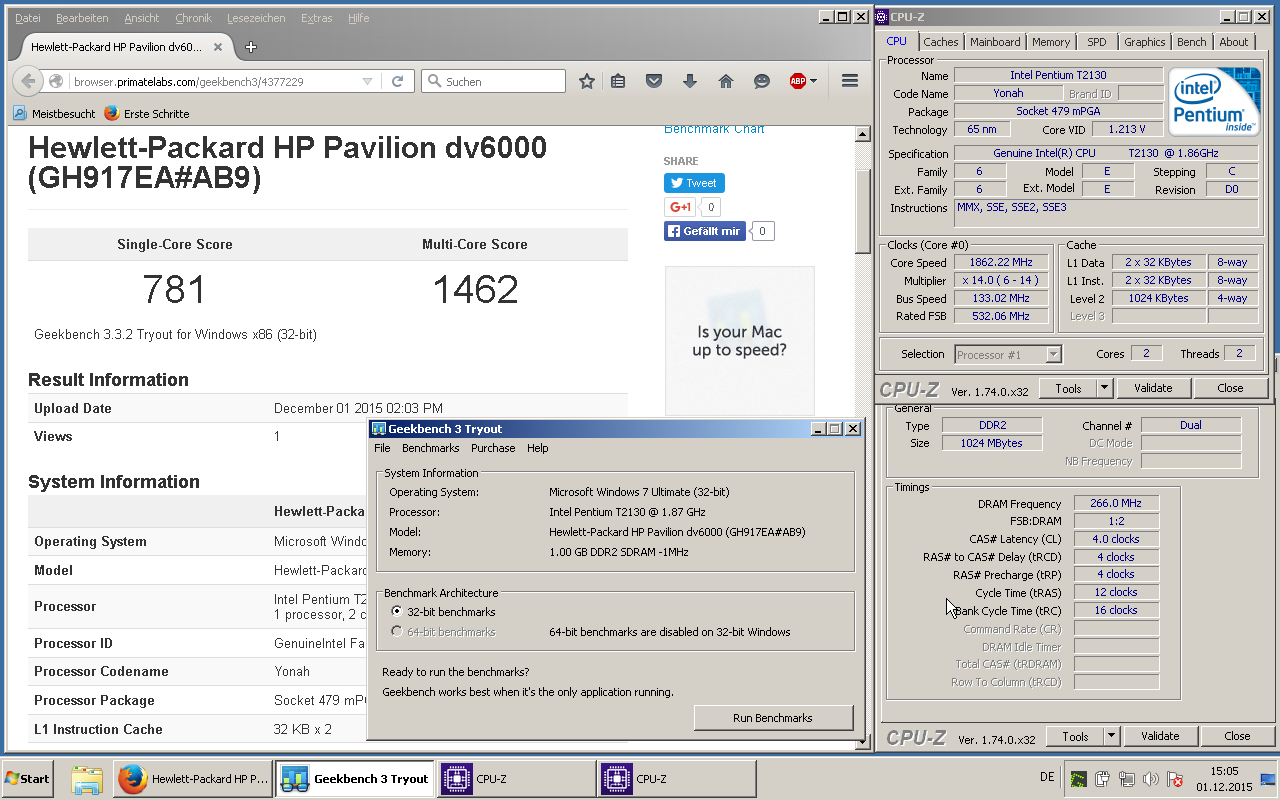Click the Tweet share button

[694, 183]
